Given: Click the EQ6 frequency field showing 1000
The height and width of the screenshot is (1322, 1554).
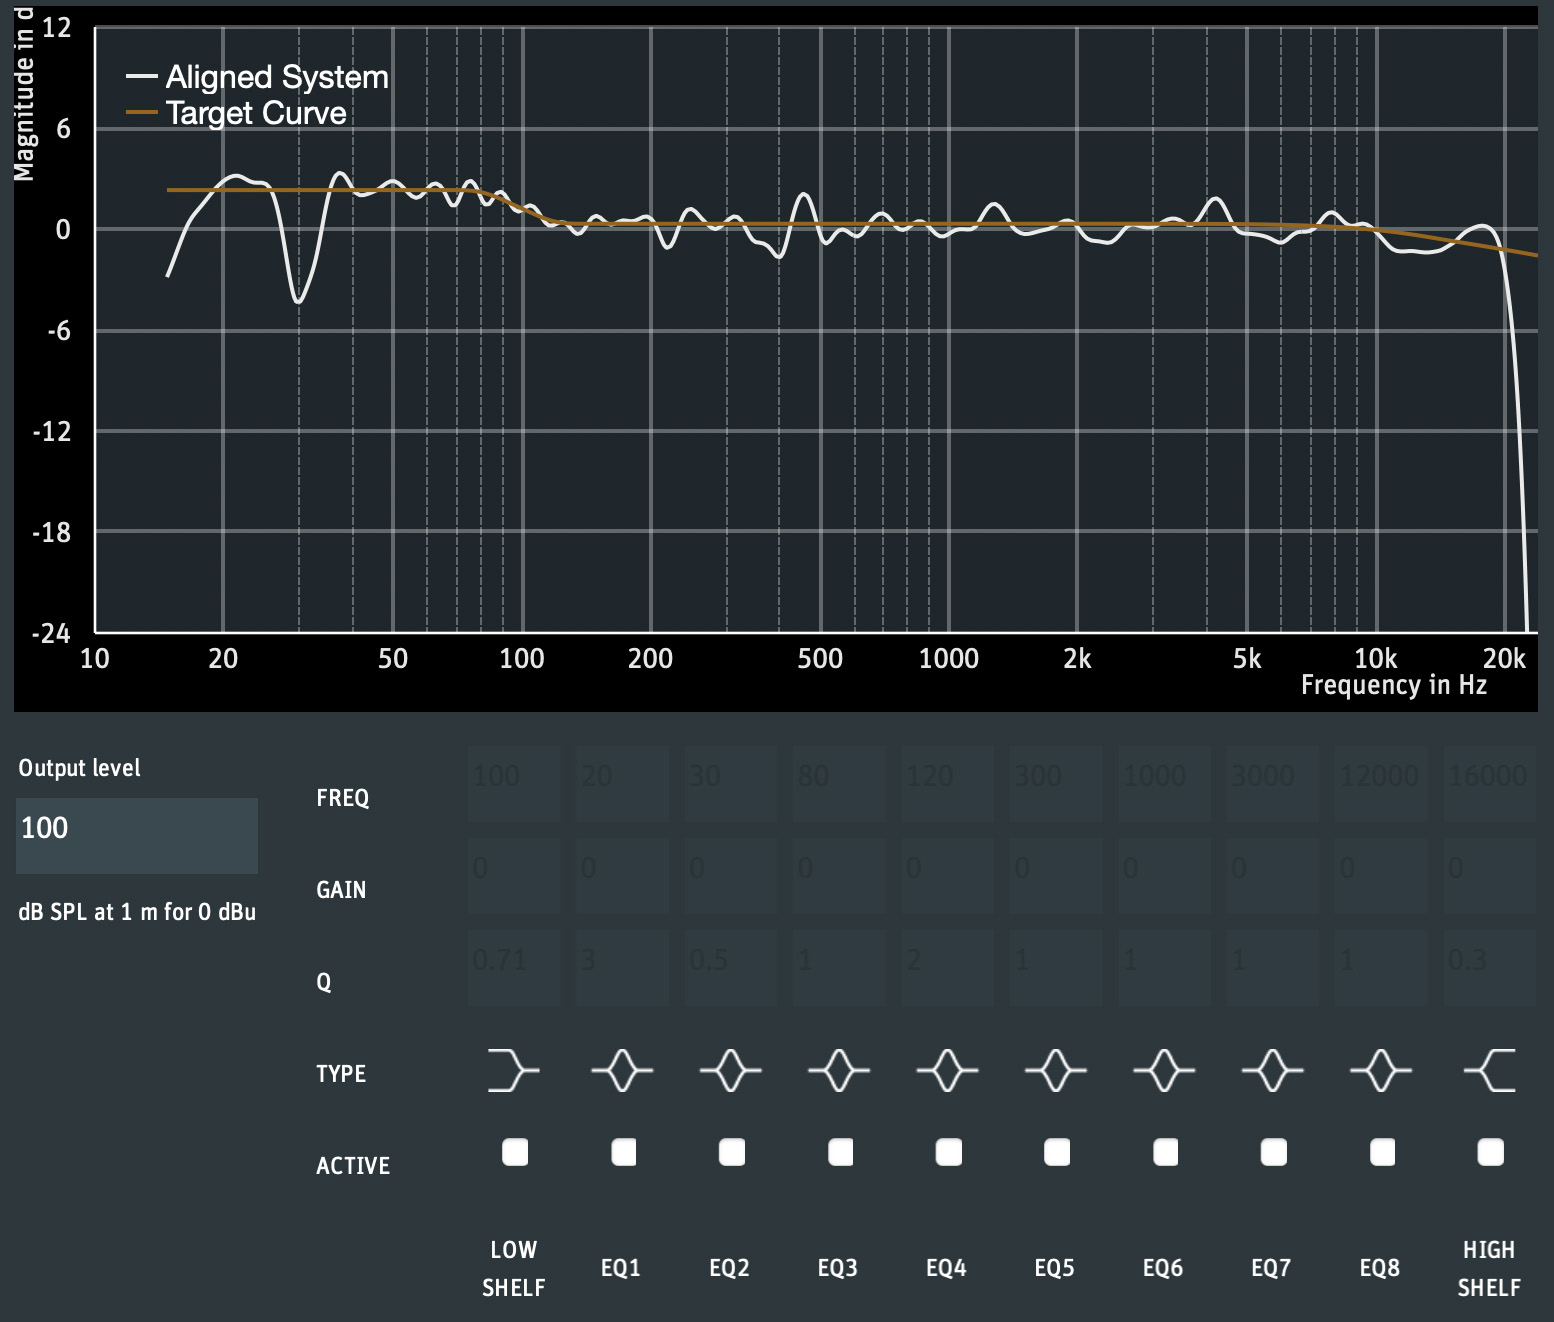Looking at the screenshot, I should pyautogui.click(x=1165, y=784).
